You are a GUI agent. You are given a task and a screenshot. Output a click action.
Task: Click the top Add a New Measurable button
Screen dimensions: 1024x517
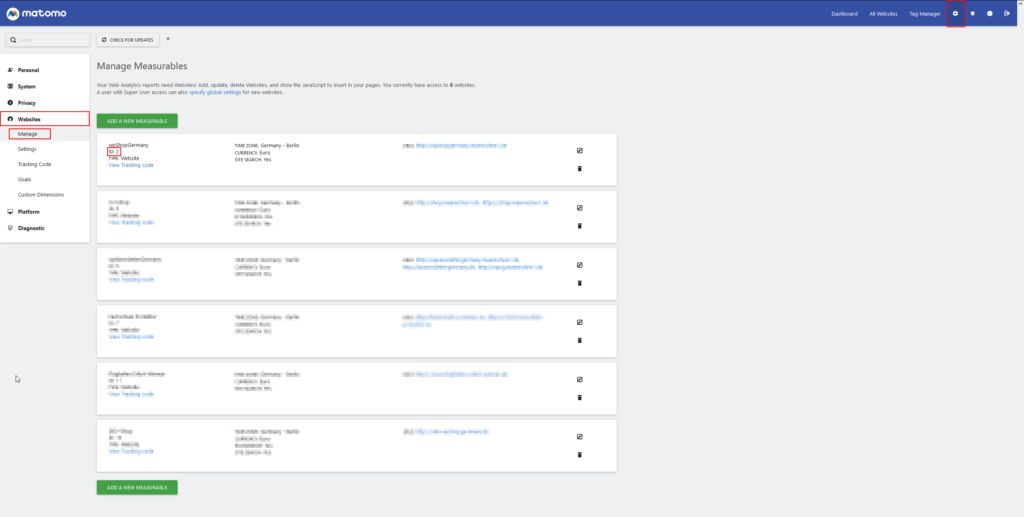(x=137, y=121)
